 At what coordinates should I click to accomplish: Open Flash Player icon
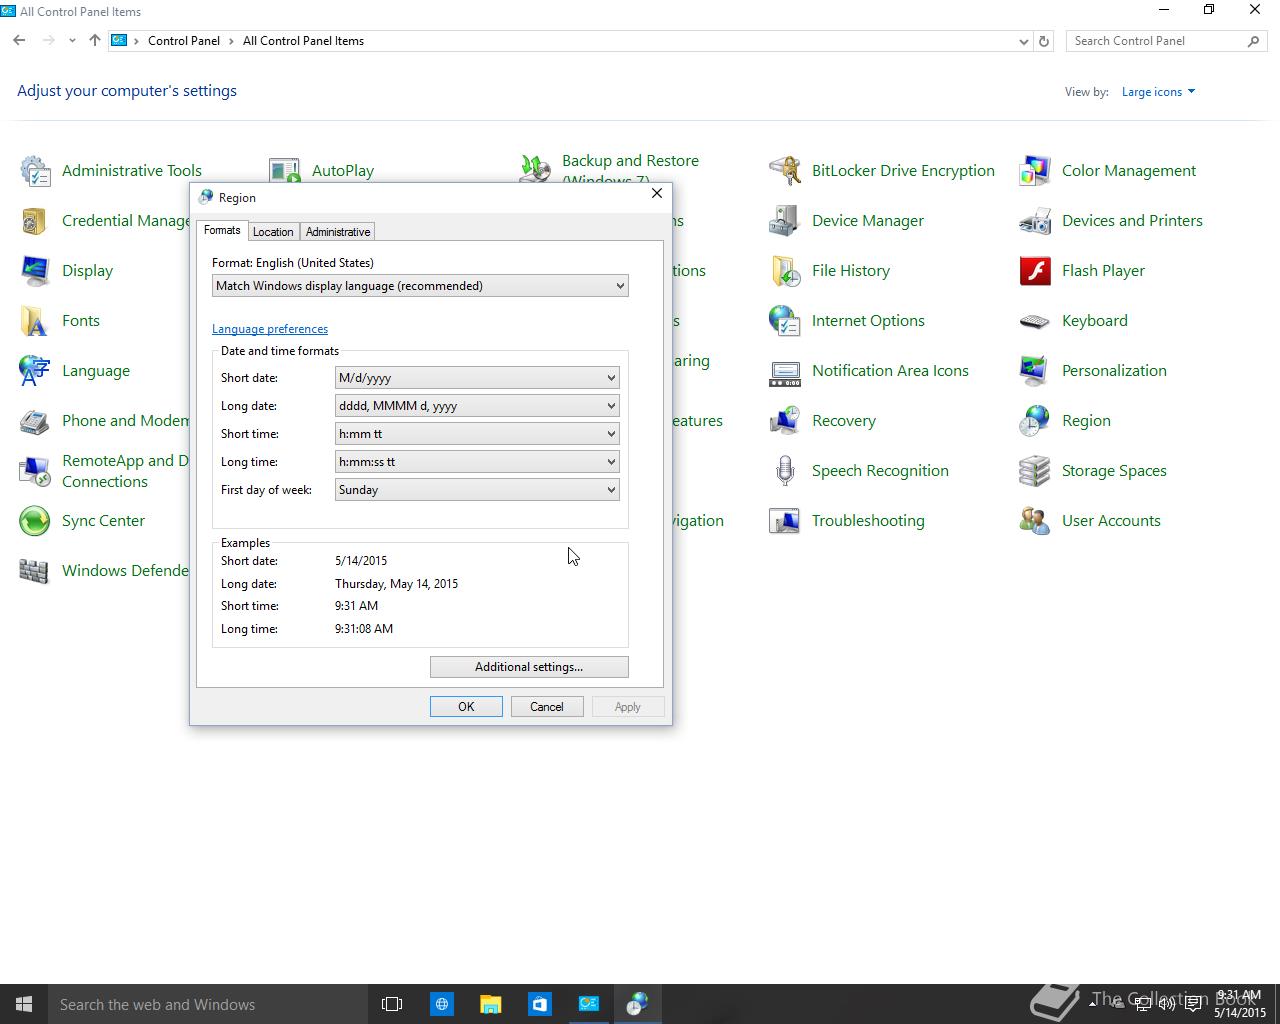coord(1035,271)
